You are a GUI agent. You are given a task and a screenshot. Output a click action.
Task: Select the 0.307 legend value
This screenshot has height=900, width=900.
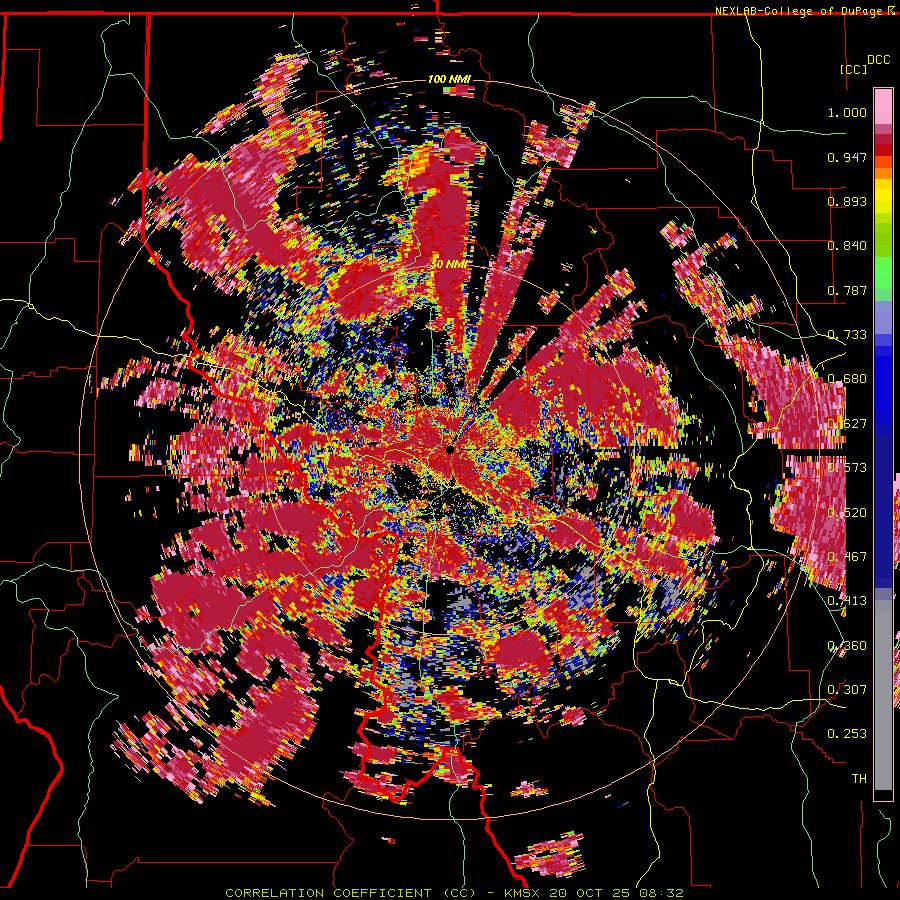pos(847,689)
